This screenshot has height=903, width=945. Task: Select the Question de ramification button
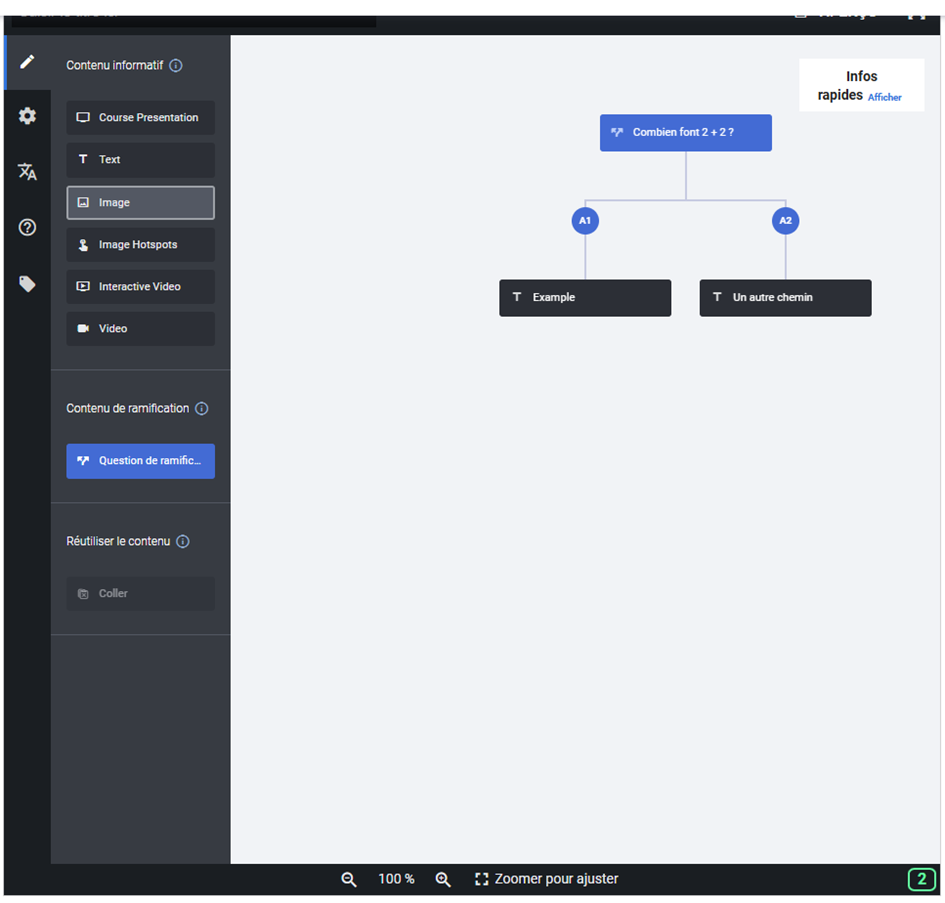point(140,461)
